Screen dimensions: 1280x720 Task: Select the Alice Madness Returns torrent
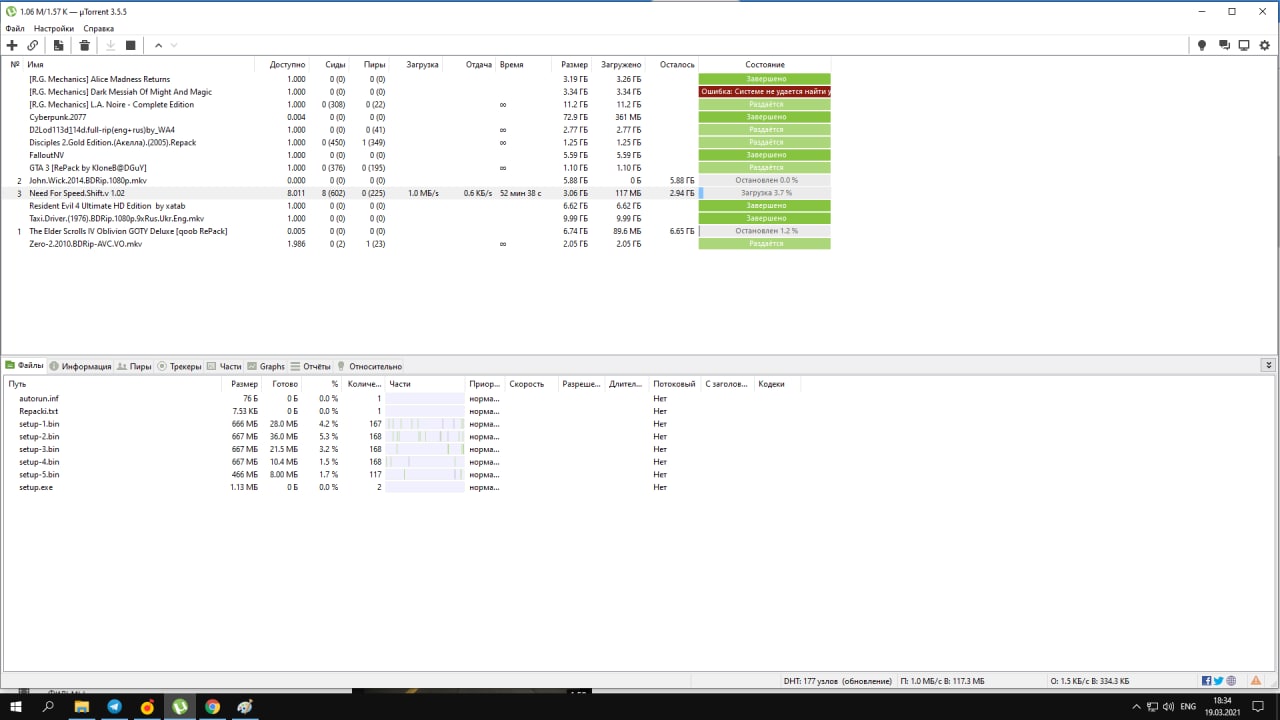tap(418, 79)
